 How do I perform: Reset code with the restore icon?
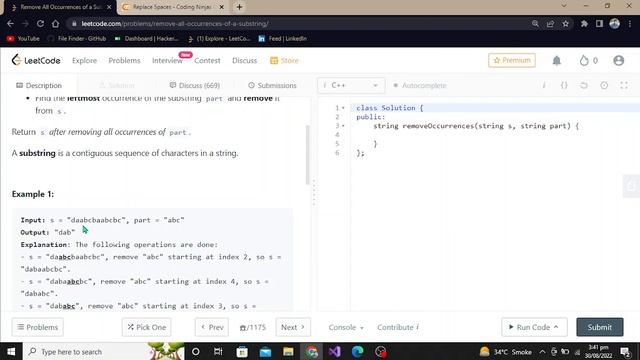tap(584, 85)
